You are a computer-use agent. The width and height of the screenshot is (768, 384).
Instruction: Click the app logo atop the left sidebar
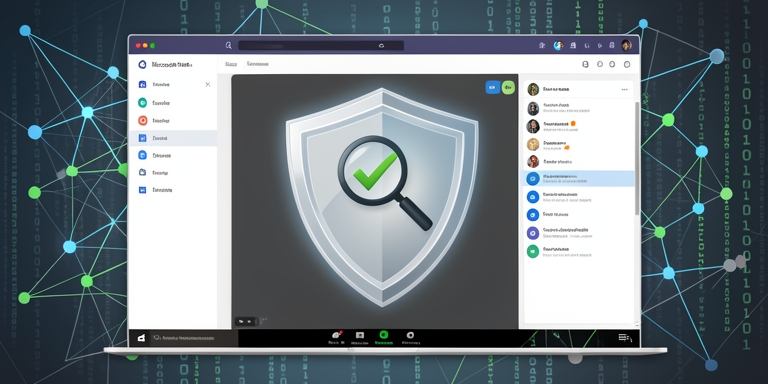coord(143,64)
